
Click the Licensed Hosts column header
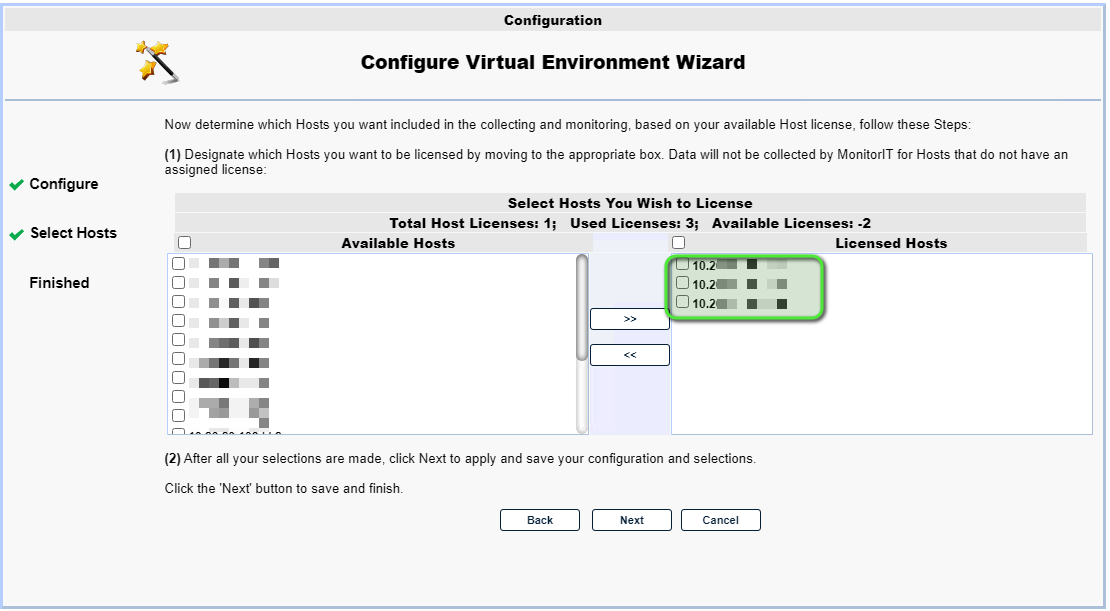pos(891,244)
